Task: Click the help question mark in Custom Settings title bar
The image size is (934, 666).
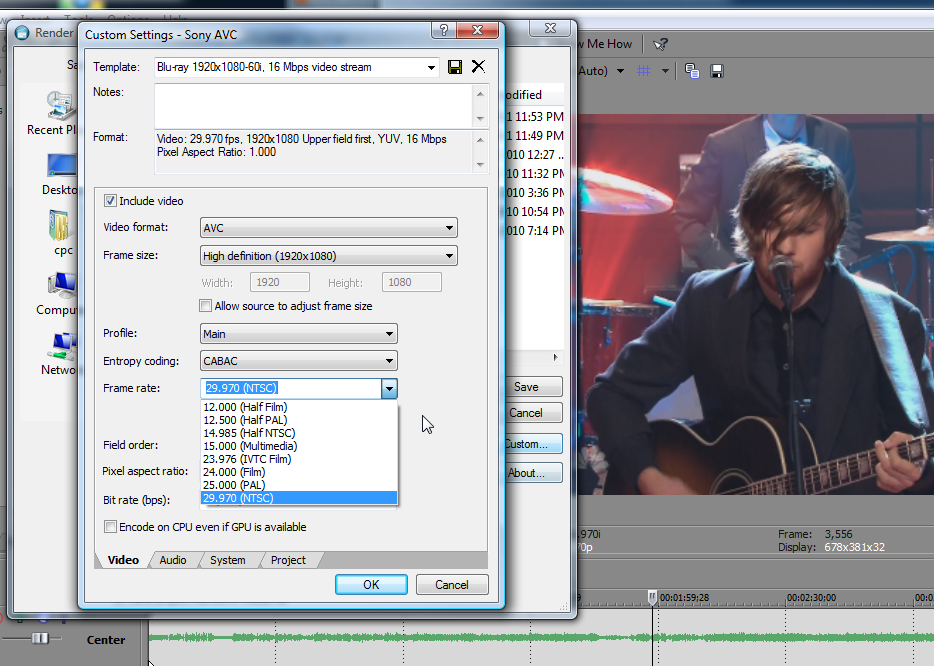Action: click(443, 32)
